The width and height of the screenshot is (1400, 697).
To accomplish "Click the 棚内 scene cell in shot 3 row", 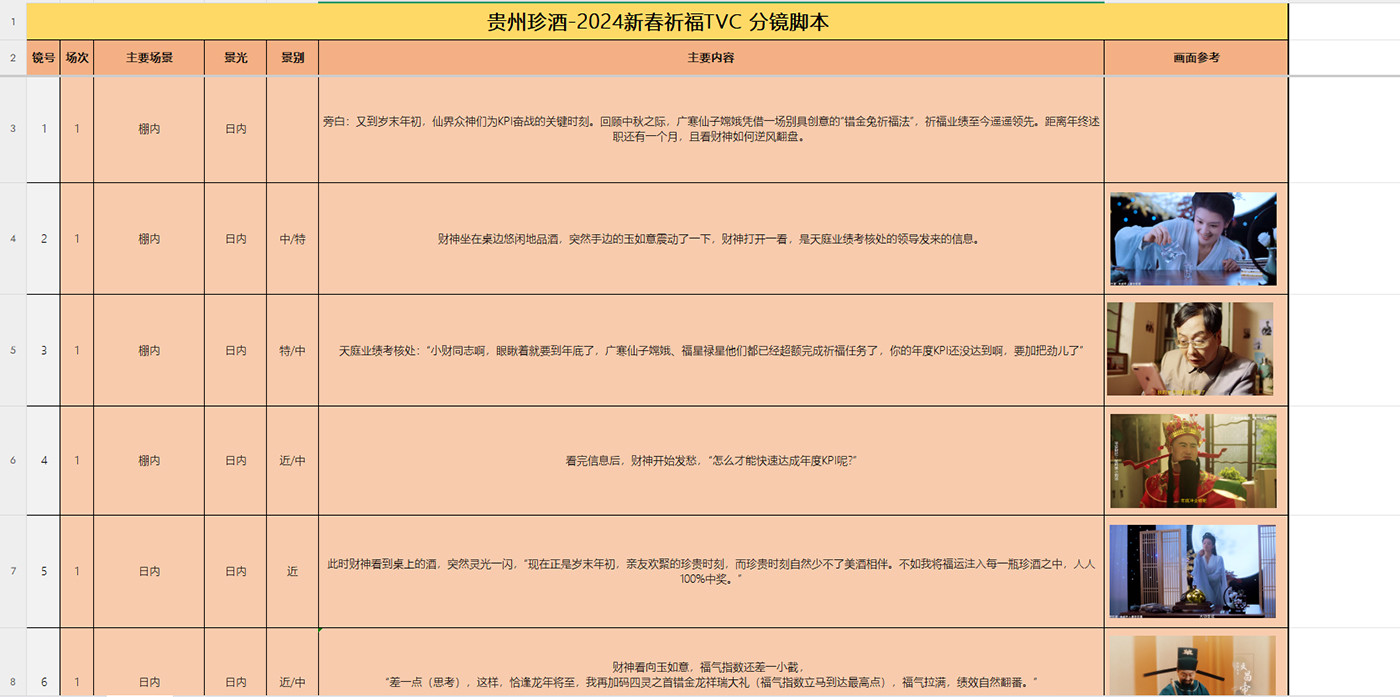I will pos(149,350).
